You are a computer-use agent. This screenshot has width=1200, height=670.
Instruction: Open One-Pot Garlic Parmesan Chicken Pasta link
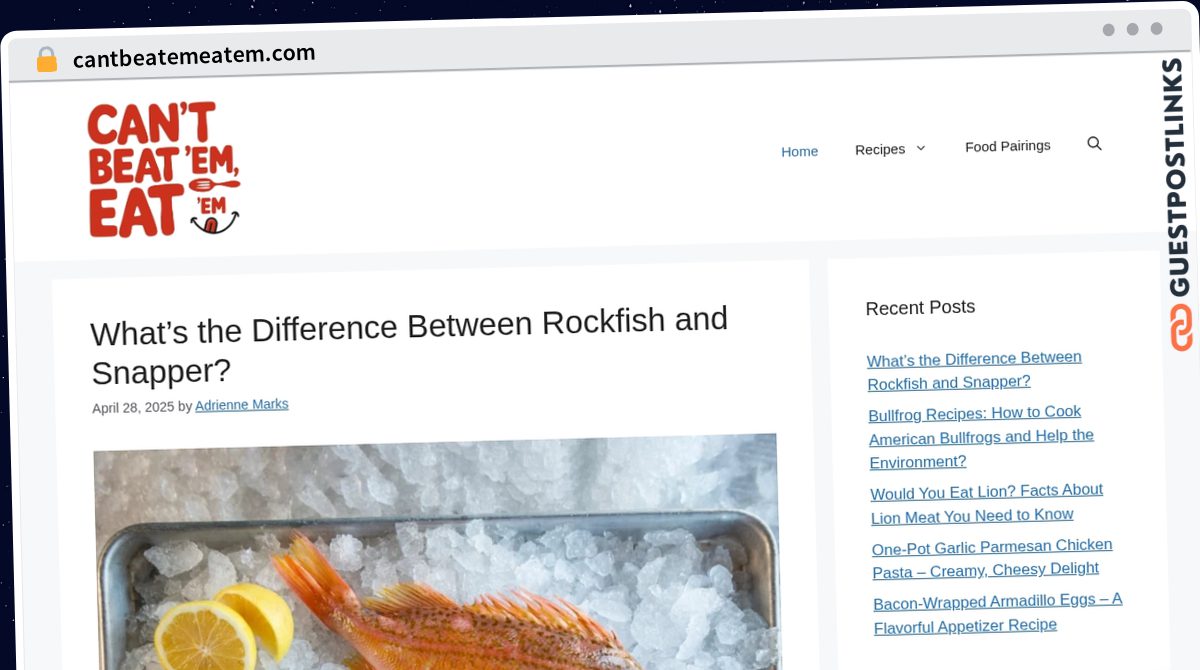pyautogui.click(x=992, y=558)
